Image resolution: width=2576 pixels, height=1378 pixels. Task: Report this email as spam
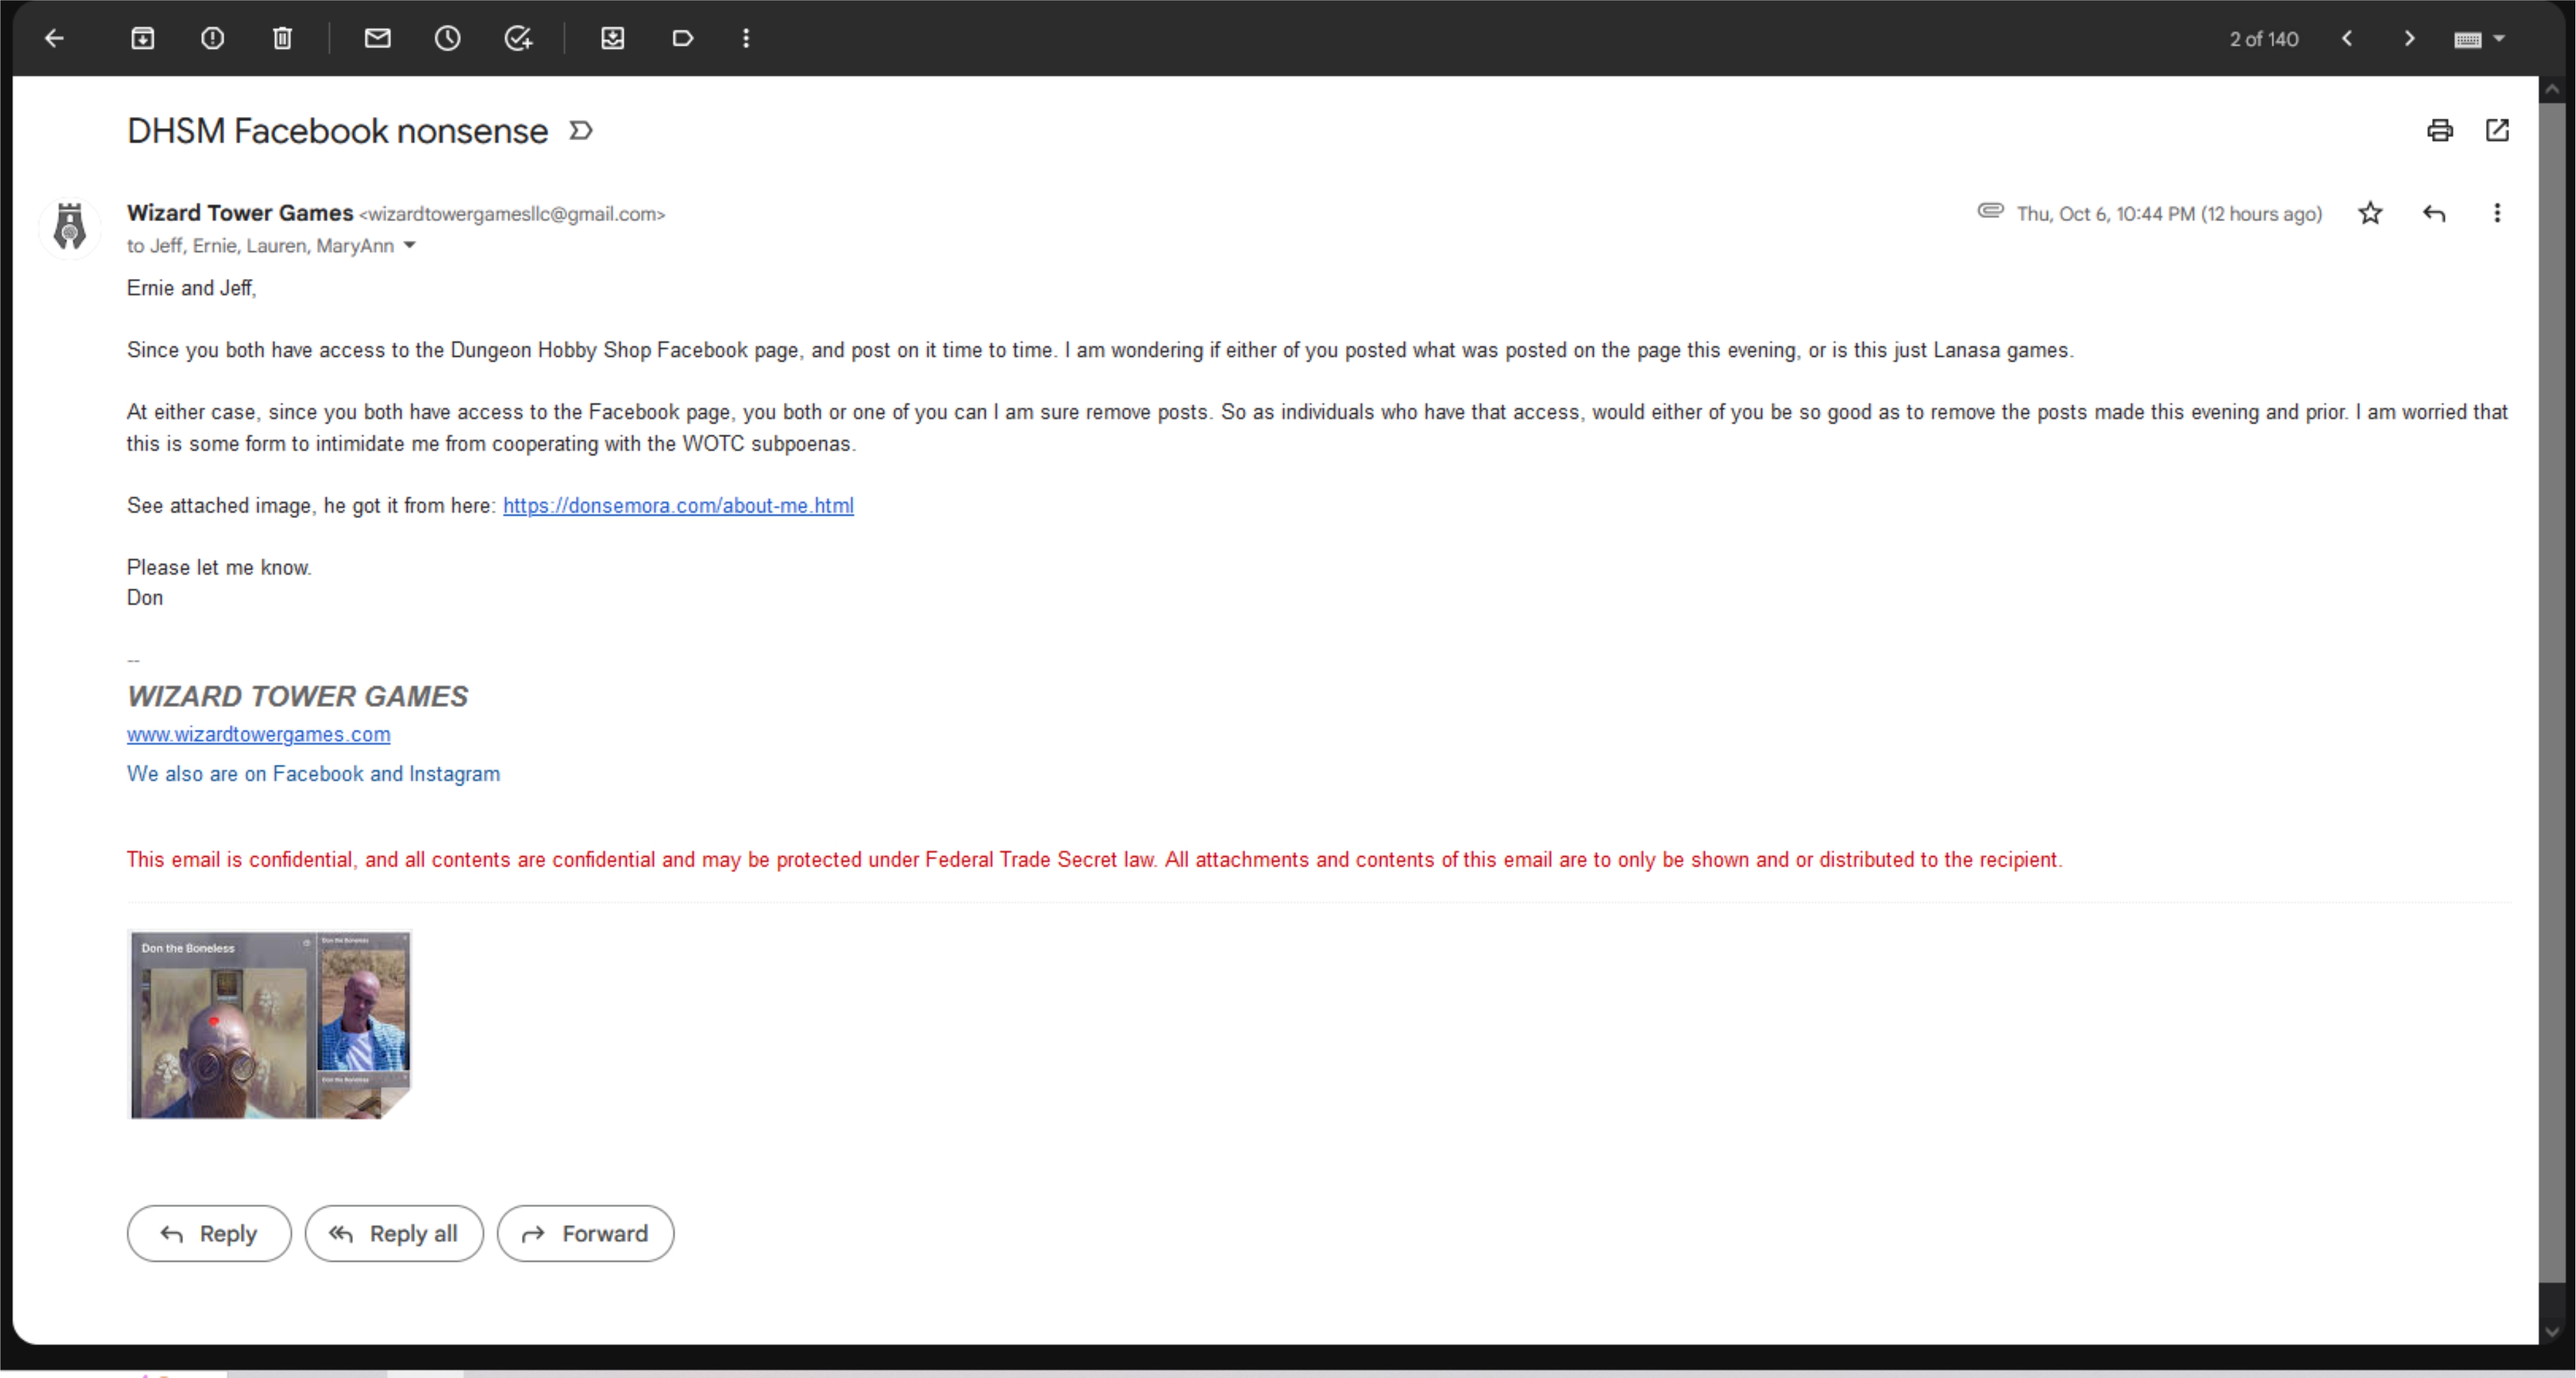(x=212, y=38)
